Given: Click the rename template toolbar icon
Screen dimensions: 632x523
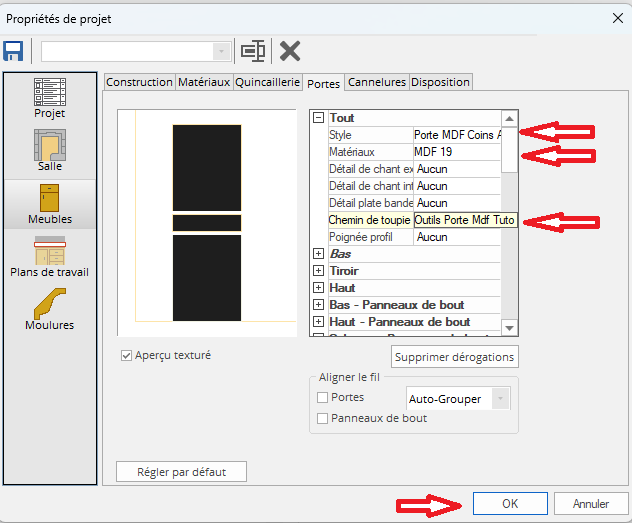Looking at the screenshot, I should [253, 51].
